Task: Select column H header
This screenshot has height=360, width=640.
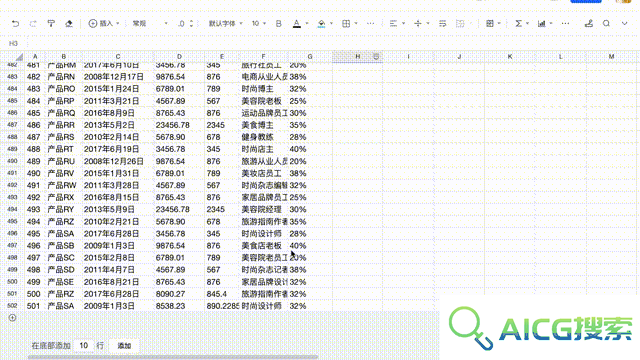Action: click(x=358, y=57)
